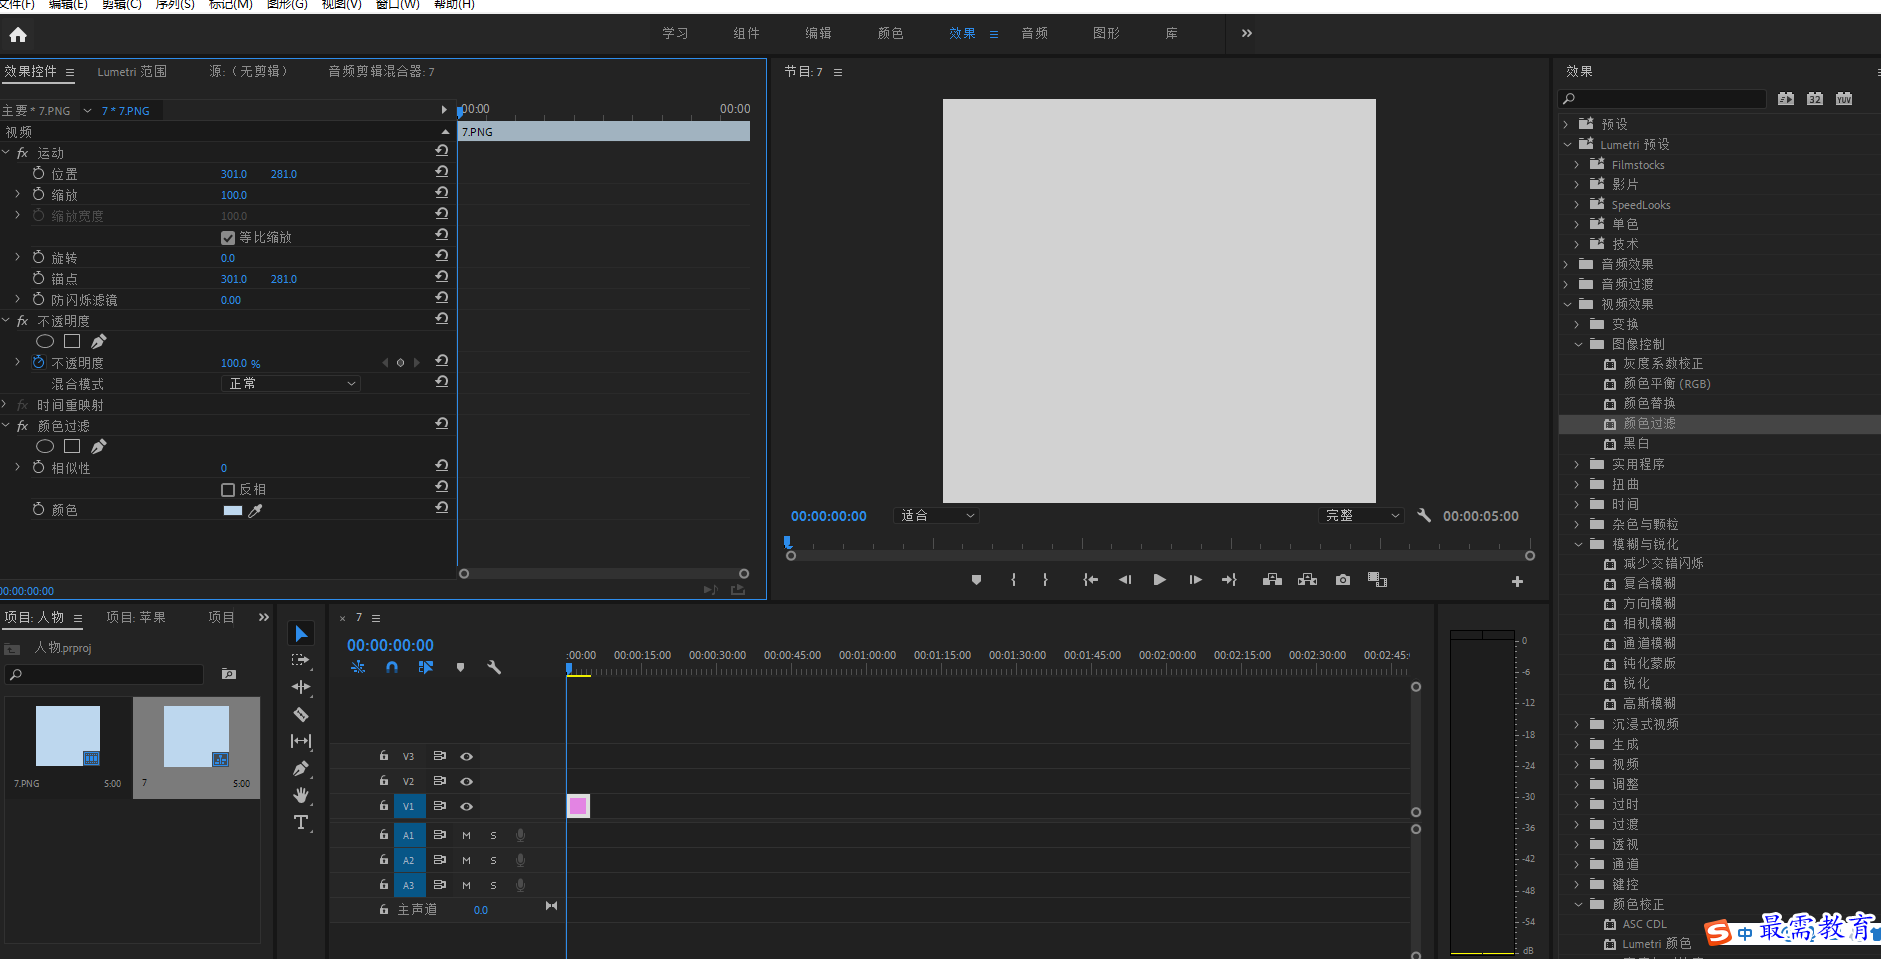1881x959 pixels.
Task: Show more workspaces chevron
Action: [x=1247, y=34]
